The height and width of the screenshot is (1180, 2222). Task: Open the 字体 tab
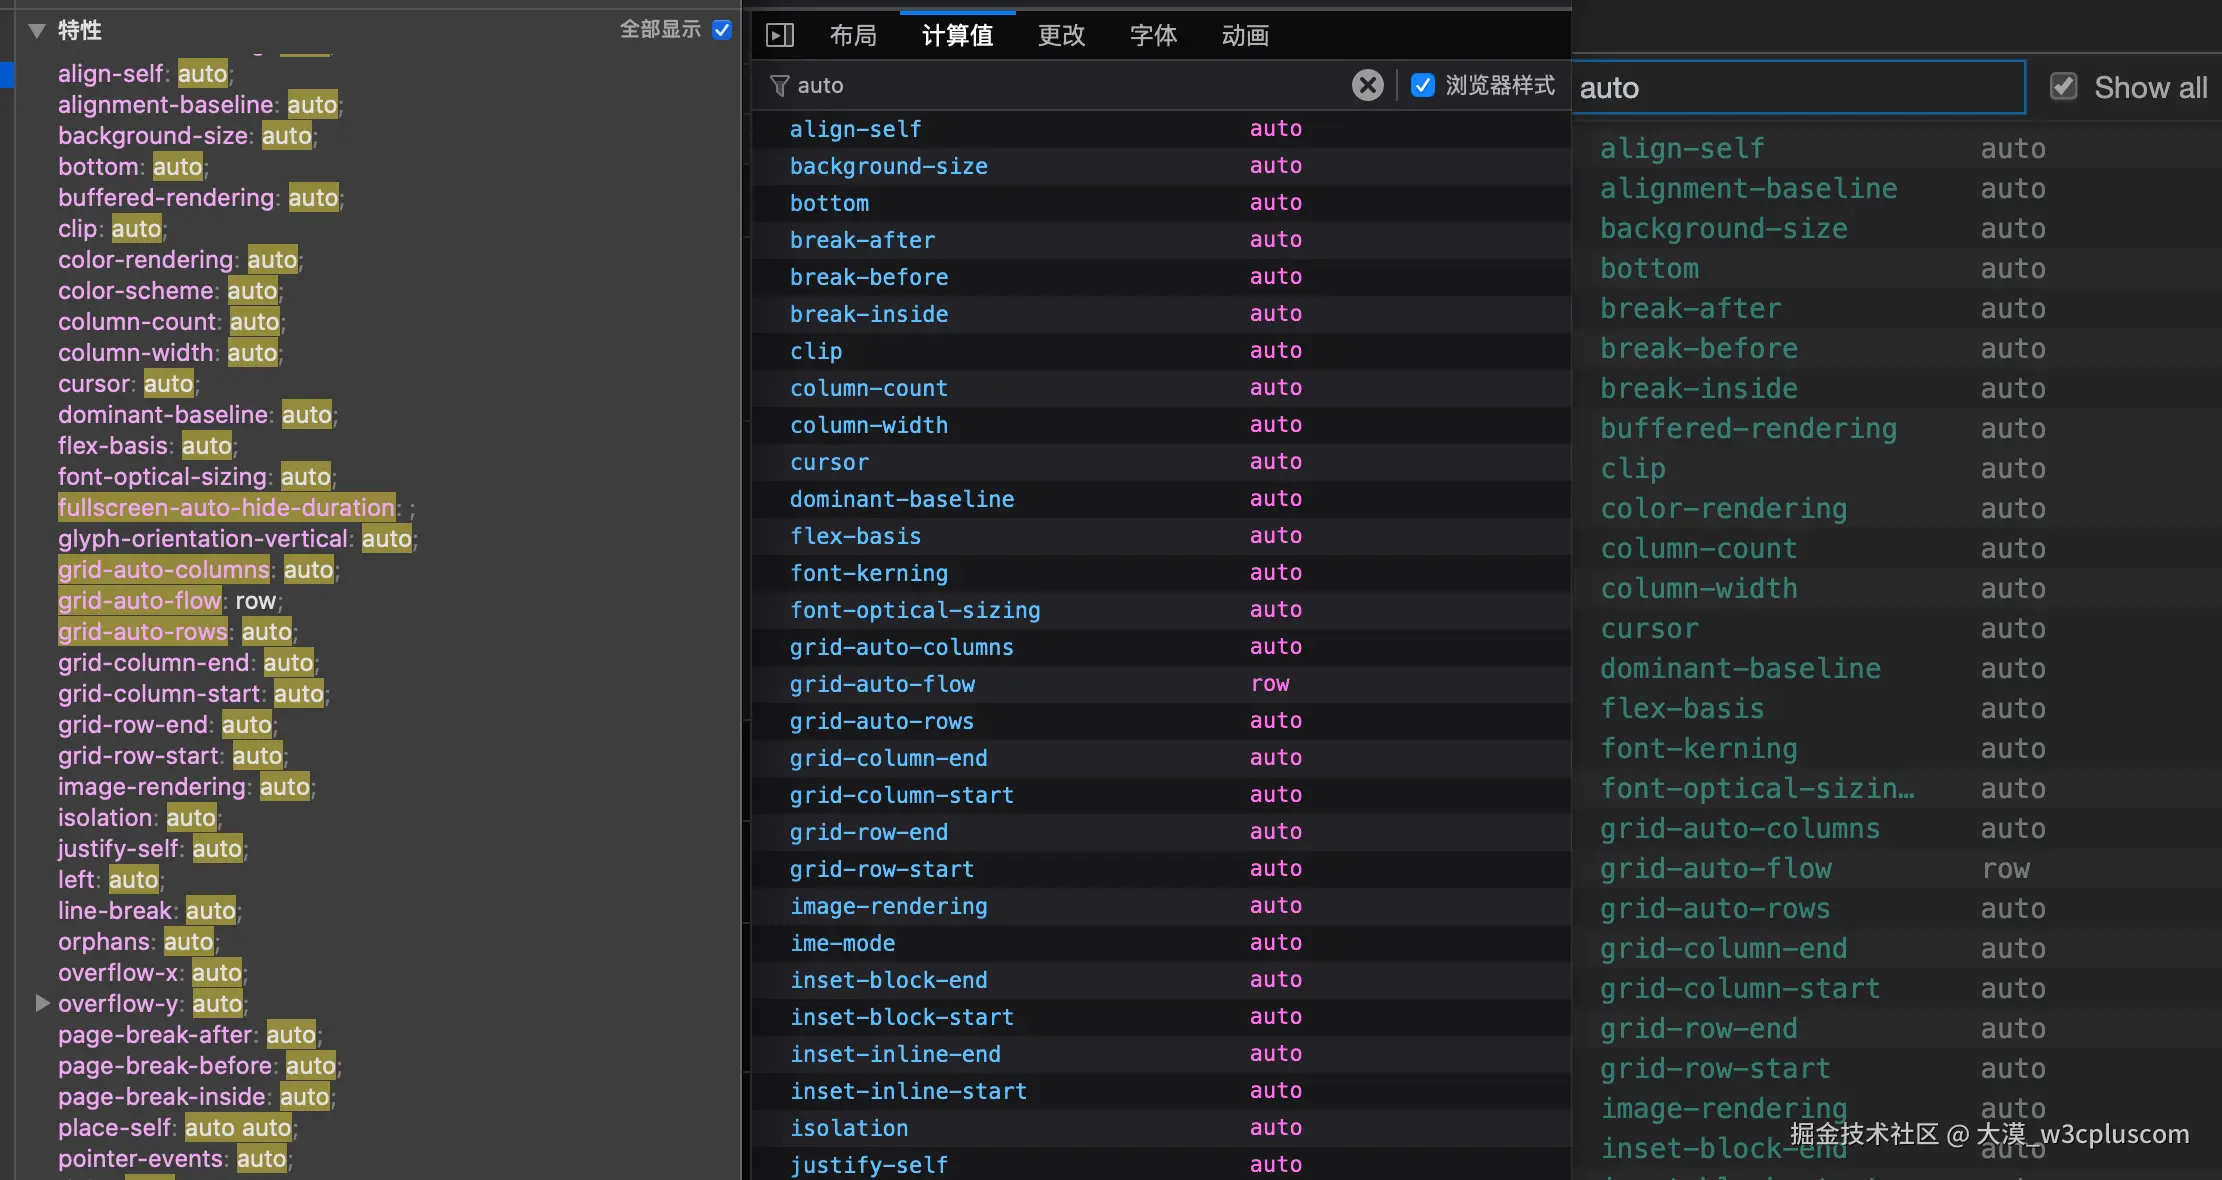[1153, 36]
